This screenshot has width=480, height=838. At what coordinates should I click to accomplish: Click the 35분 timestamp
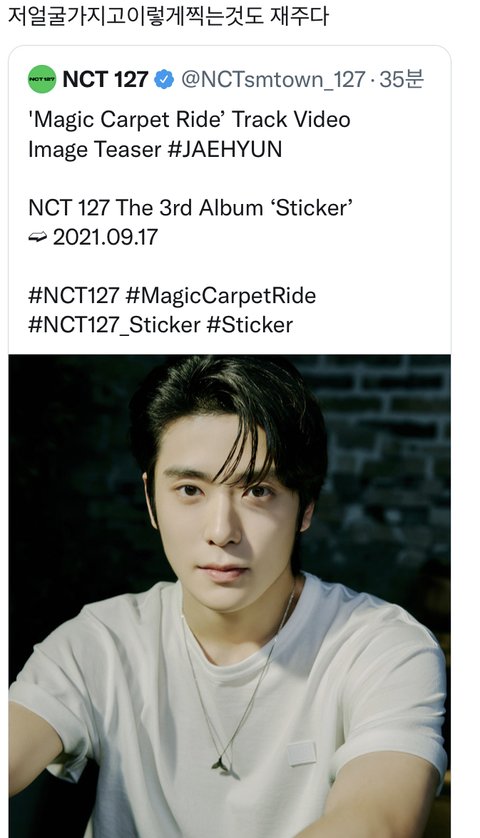pyautogui.click(x=401, y=80)
